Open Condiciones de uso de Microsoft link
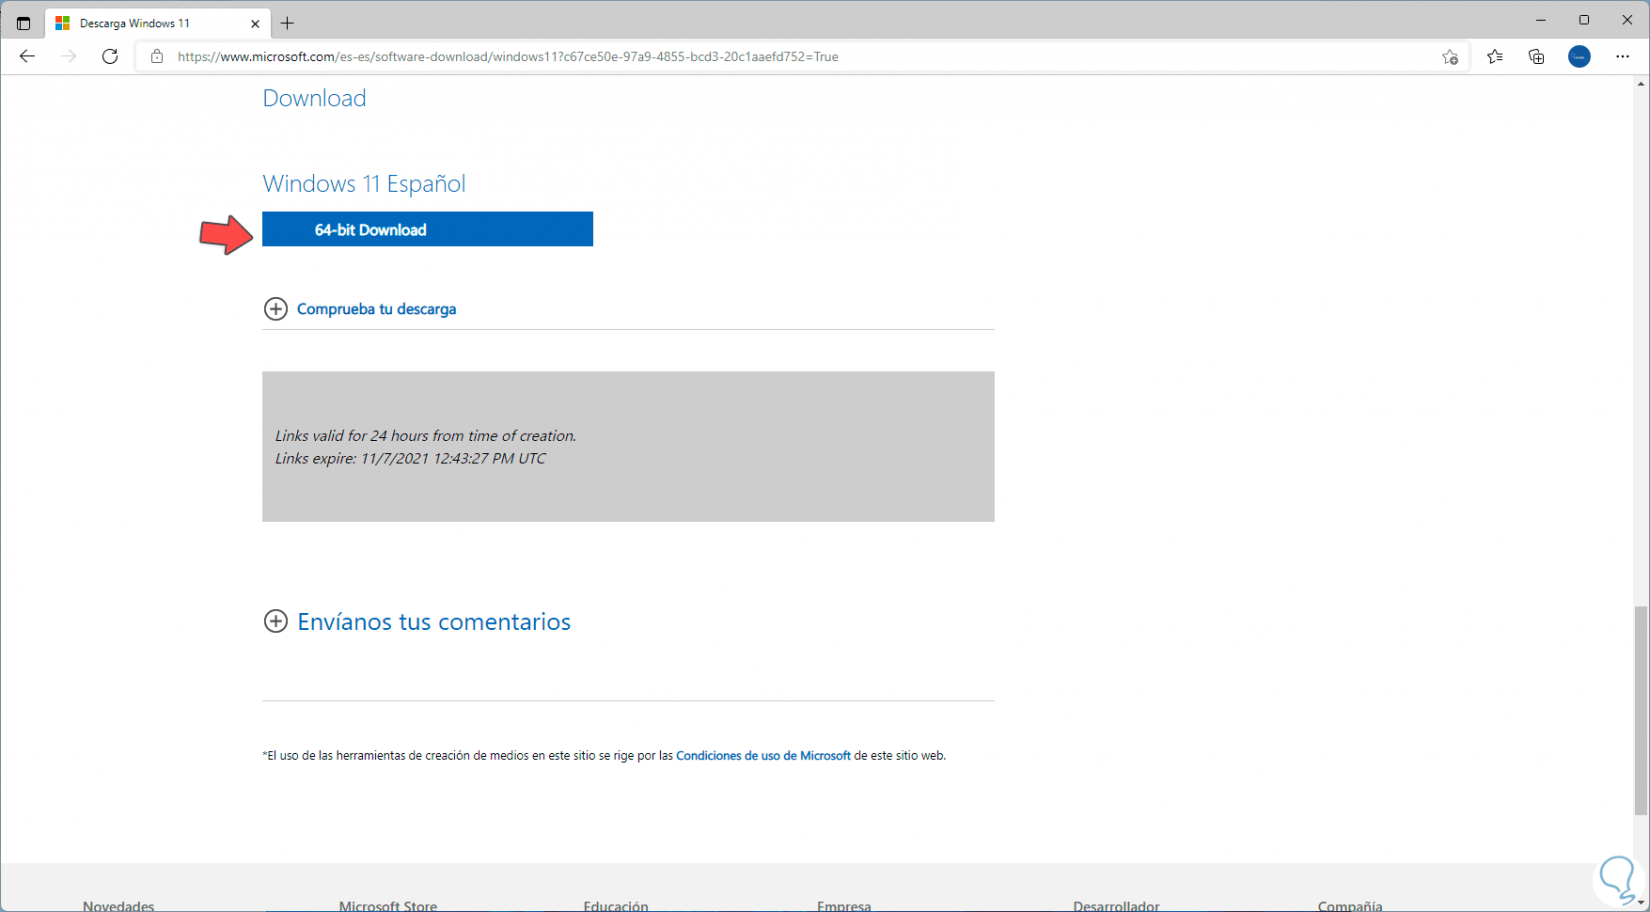This screenshot has width=1650, height=912. tap(763, 756)
